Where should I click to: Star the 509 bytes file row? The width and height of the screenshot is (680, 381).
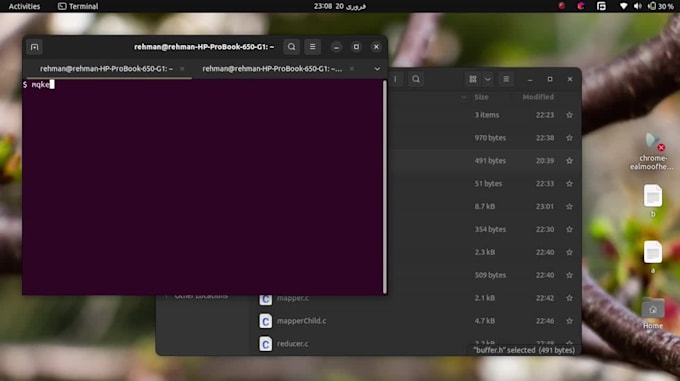[569, 275]
